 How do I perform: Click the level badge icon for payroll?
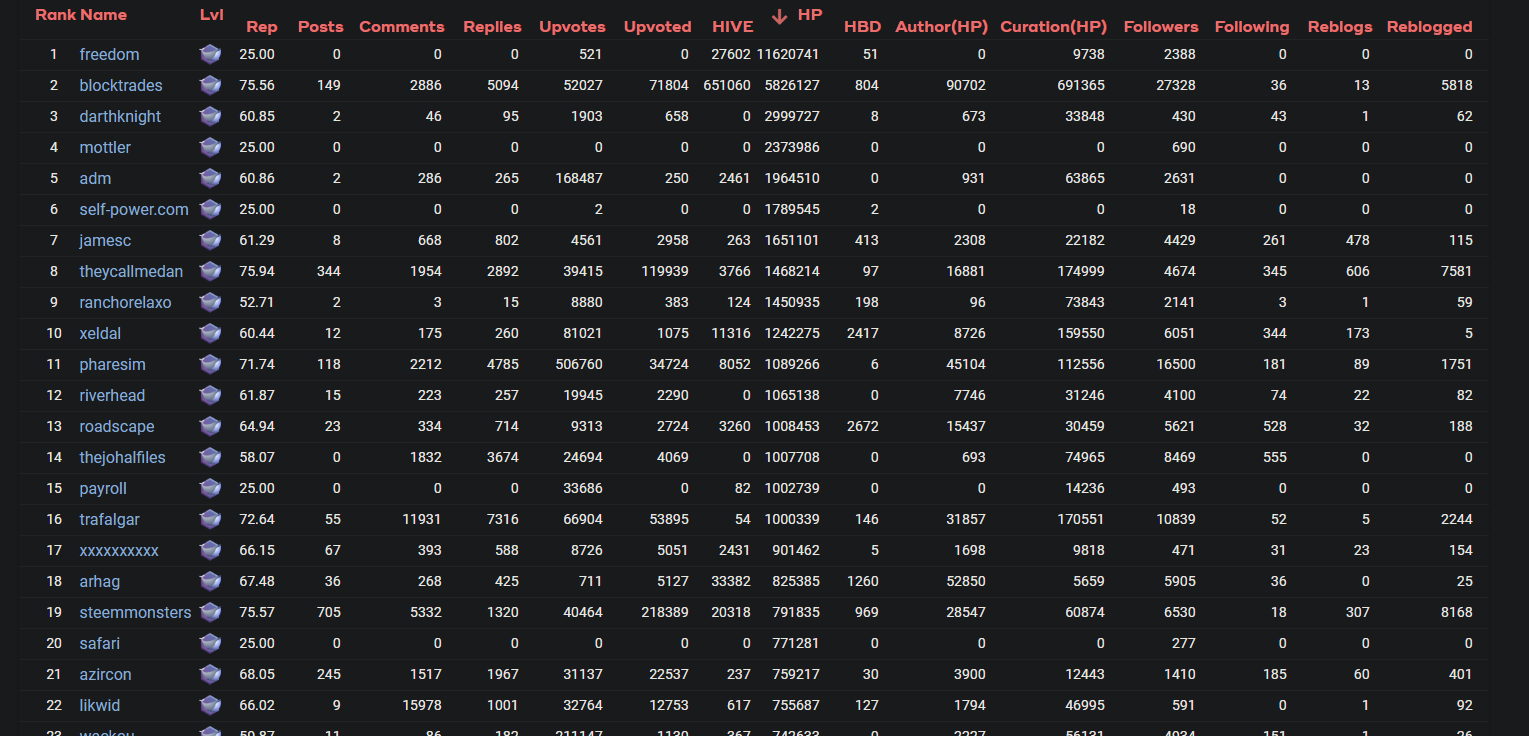tap(210, 488)
